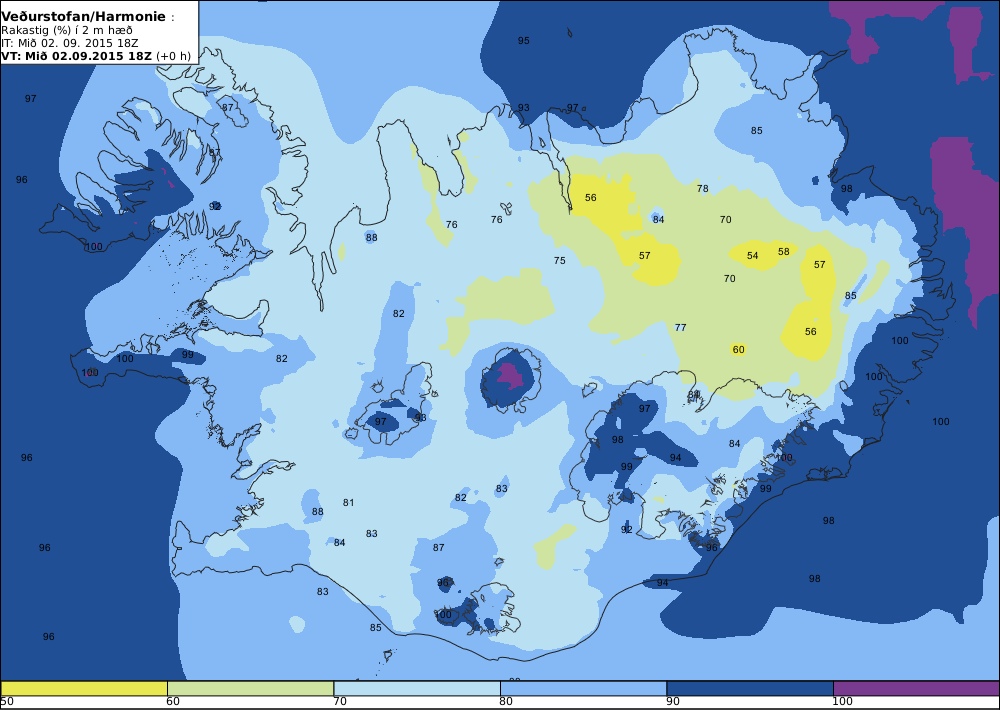Select the bold "VT: Mið 02.09.2015 18Z" line
The height and width of the screenshot is (710, 1000).
click(77, 55)
